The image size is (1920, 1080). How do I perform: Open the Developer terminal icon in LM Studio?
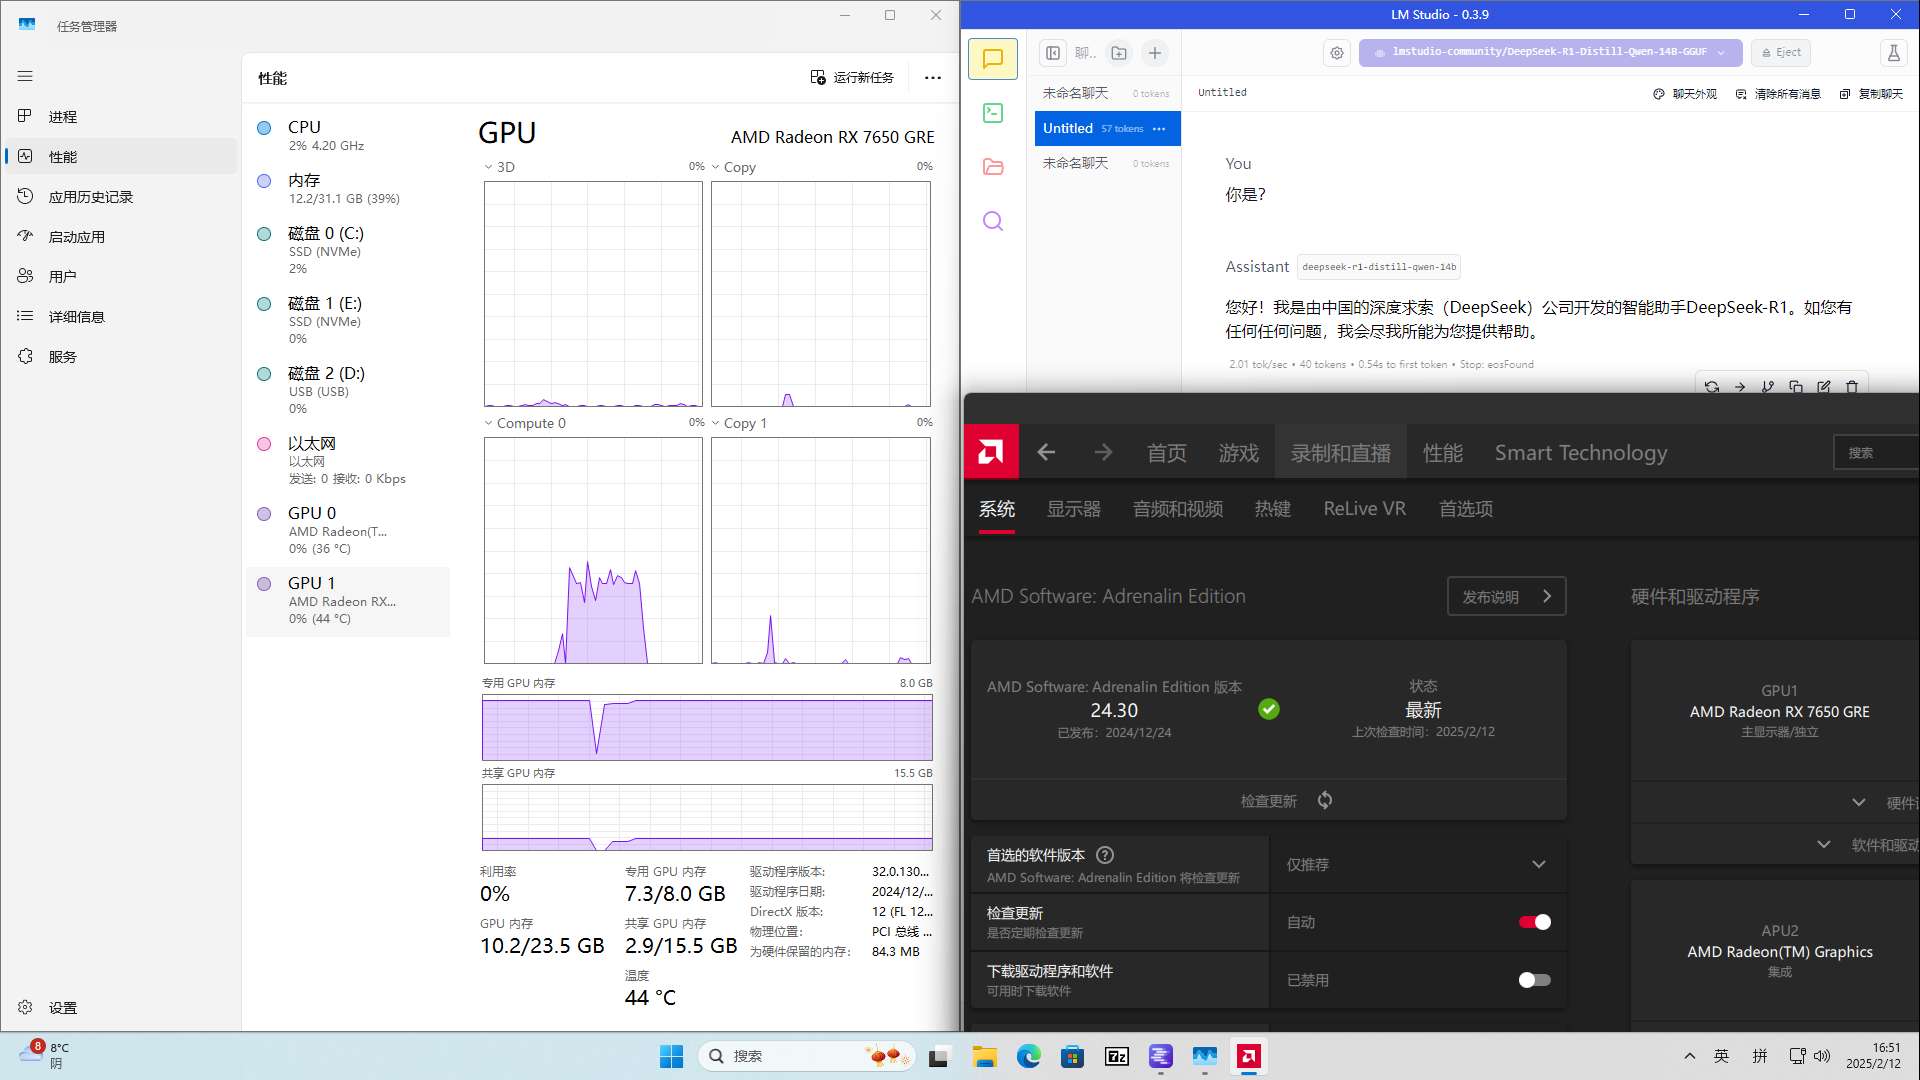pos(992,113)
